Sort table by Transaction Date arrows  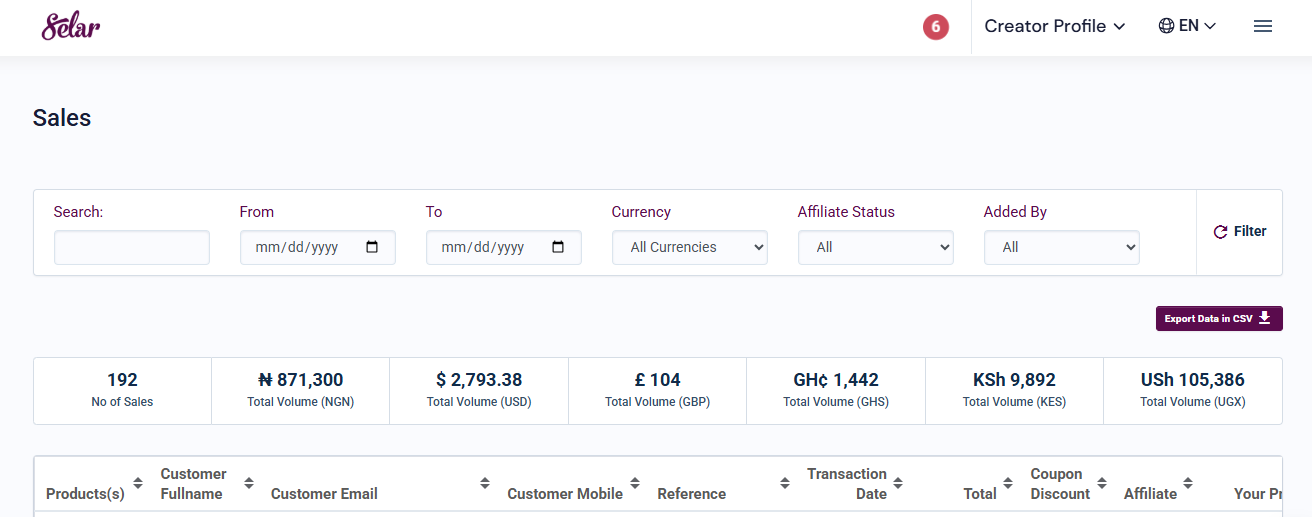pos(898,484)
